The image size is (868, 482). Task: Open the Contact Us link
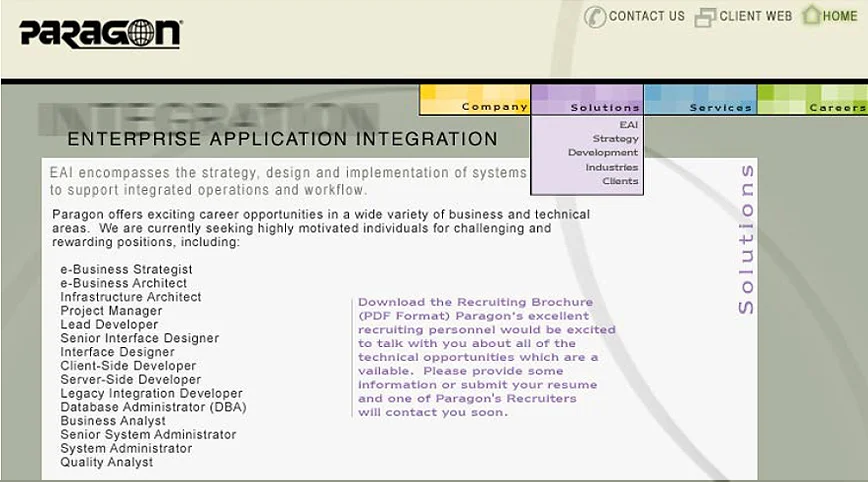647,17
